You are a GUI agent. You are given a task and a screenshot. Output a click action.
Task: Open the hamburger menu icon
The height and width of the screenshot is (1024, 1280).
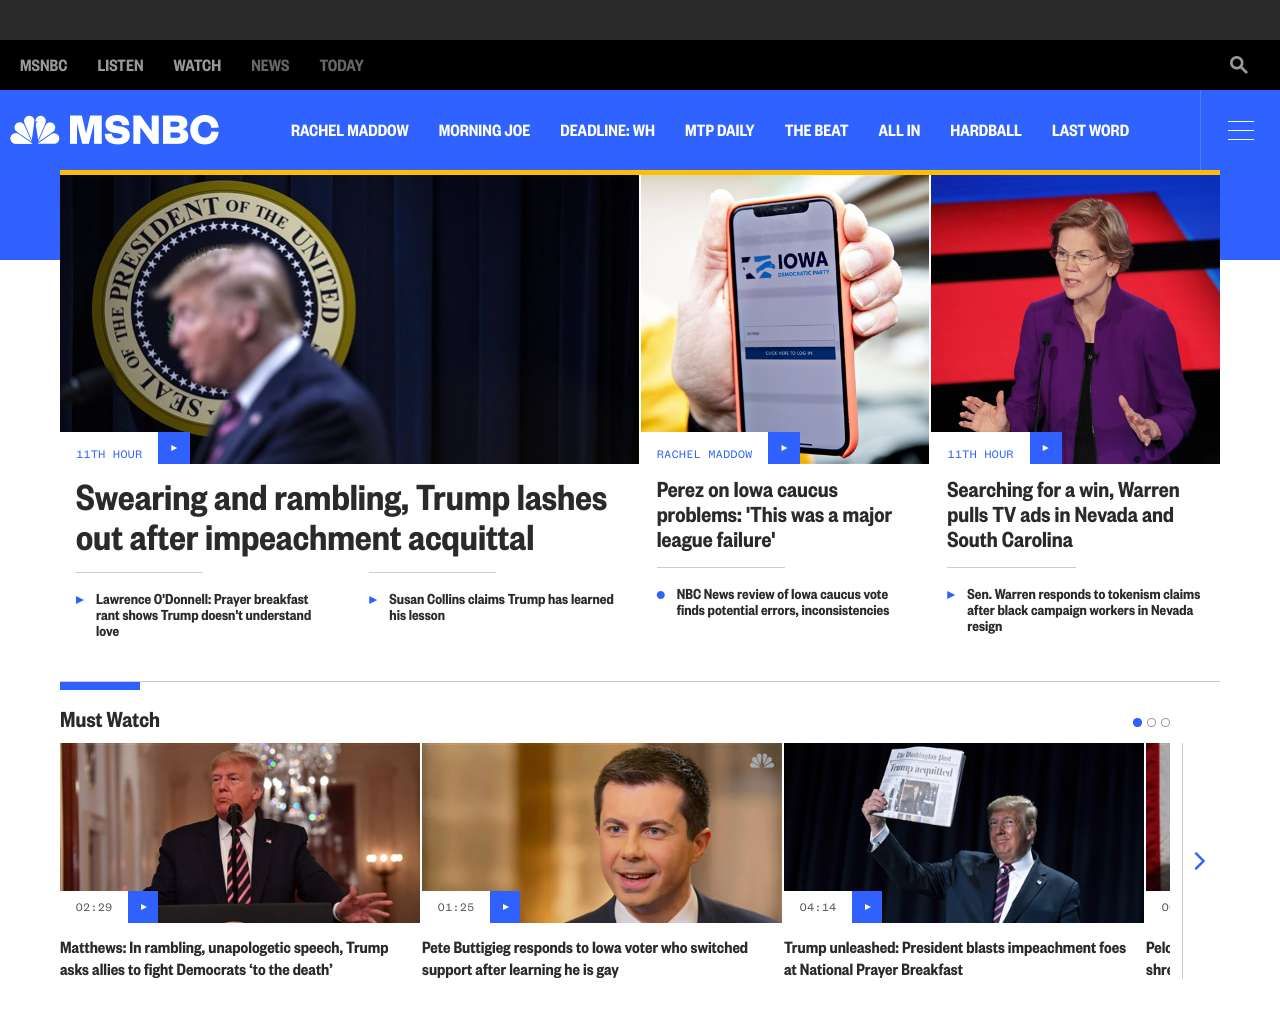(x=1240, y=130)
